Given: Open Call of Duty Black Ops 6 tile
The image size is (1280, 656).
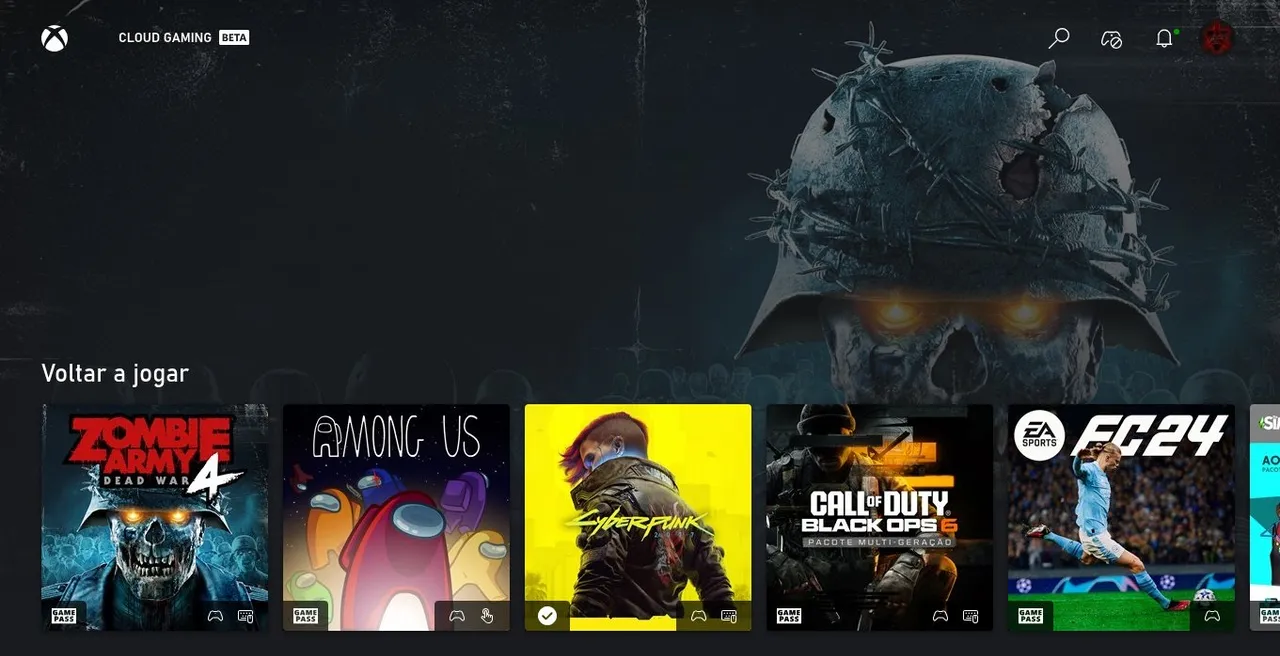Looking at the screenshot, I should click(880, 517).
